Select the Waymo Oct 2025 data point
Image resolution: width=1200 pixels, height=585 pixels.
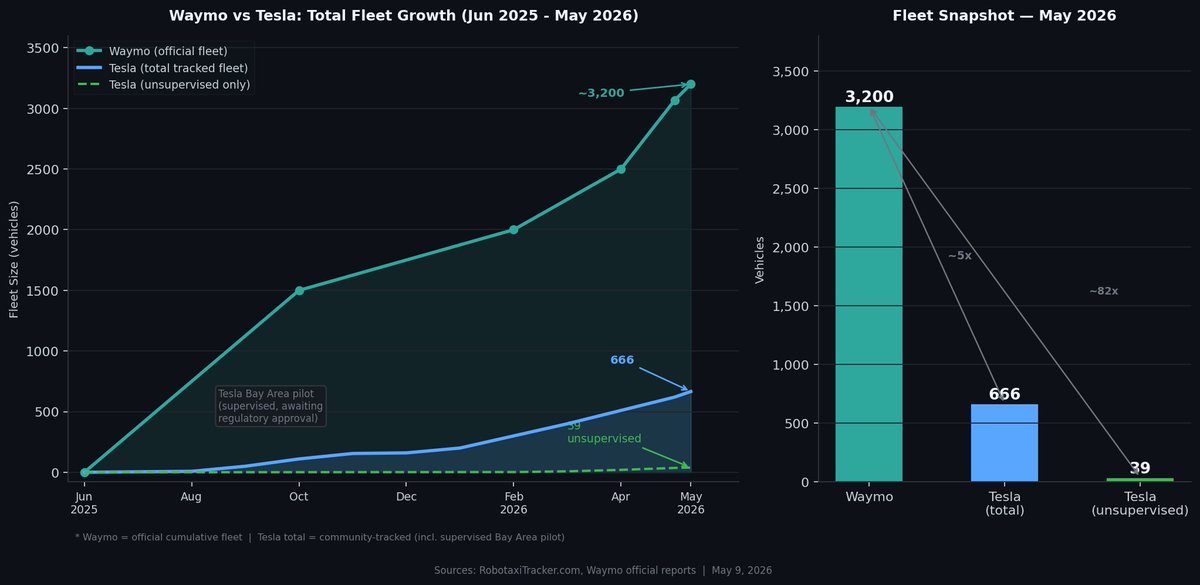tap(299, 290)
